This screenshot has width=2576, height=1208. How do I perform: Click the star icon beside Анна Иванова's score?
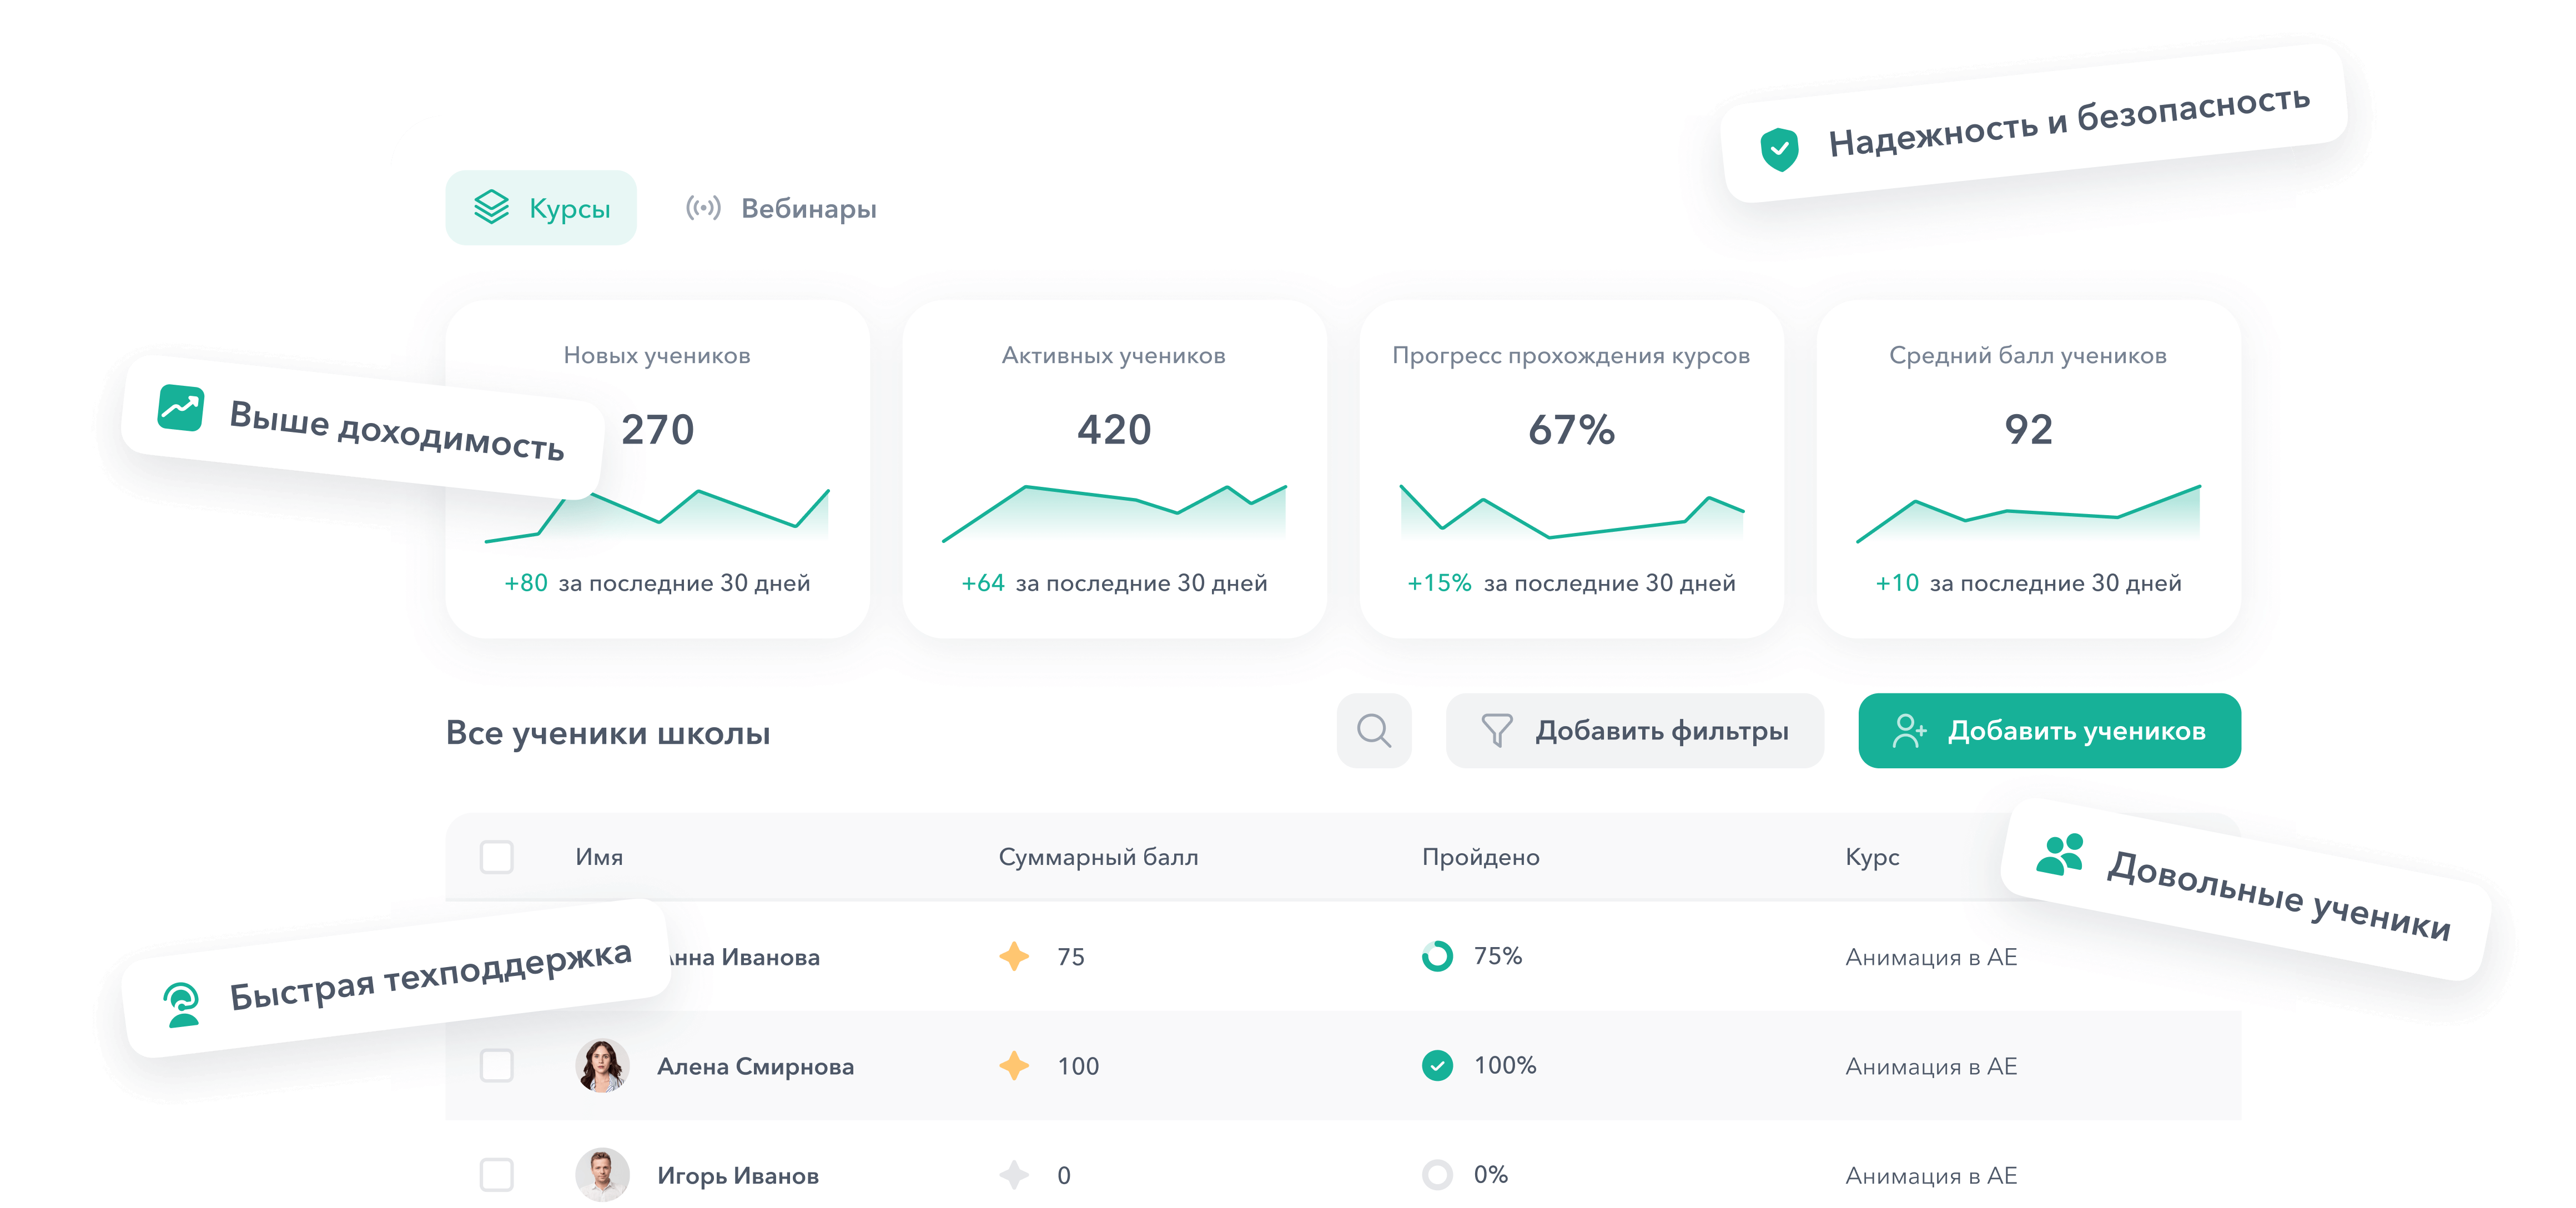pyautogui.click(x=1014, y=957)
